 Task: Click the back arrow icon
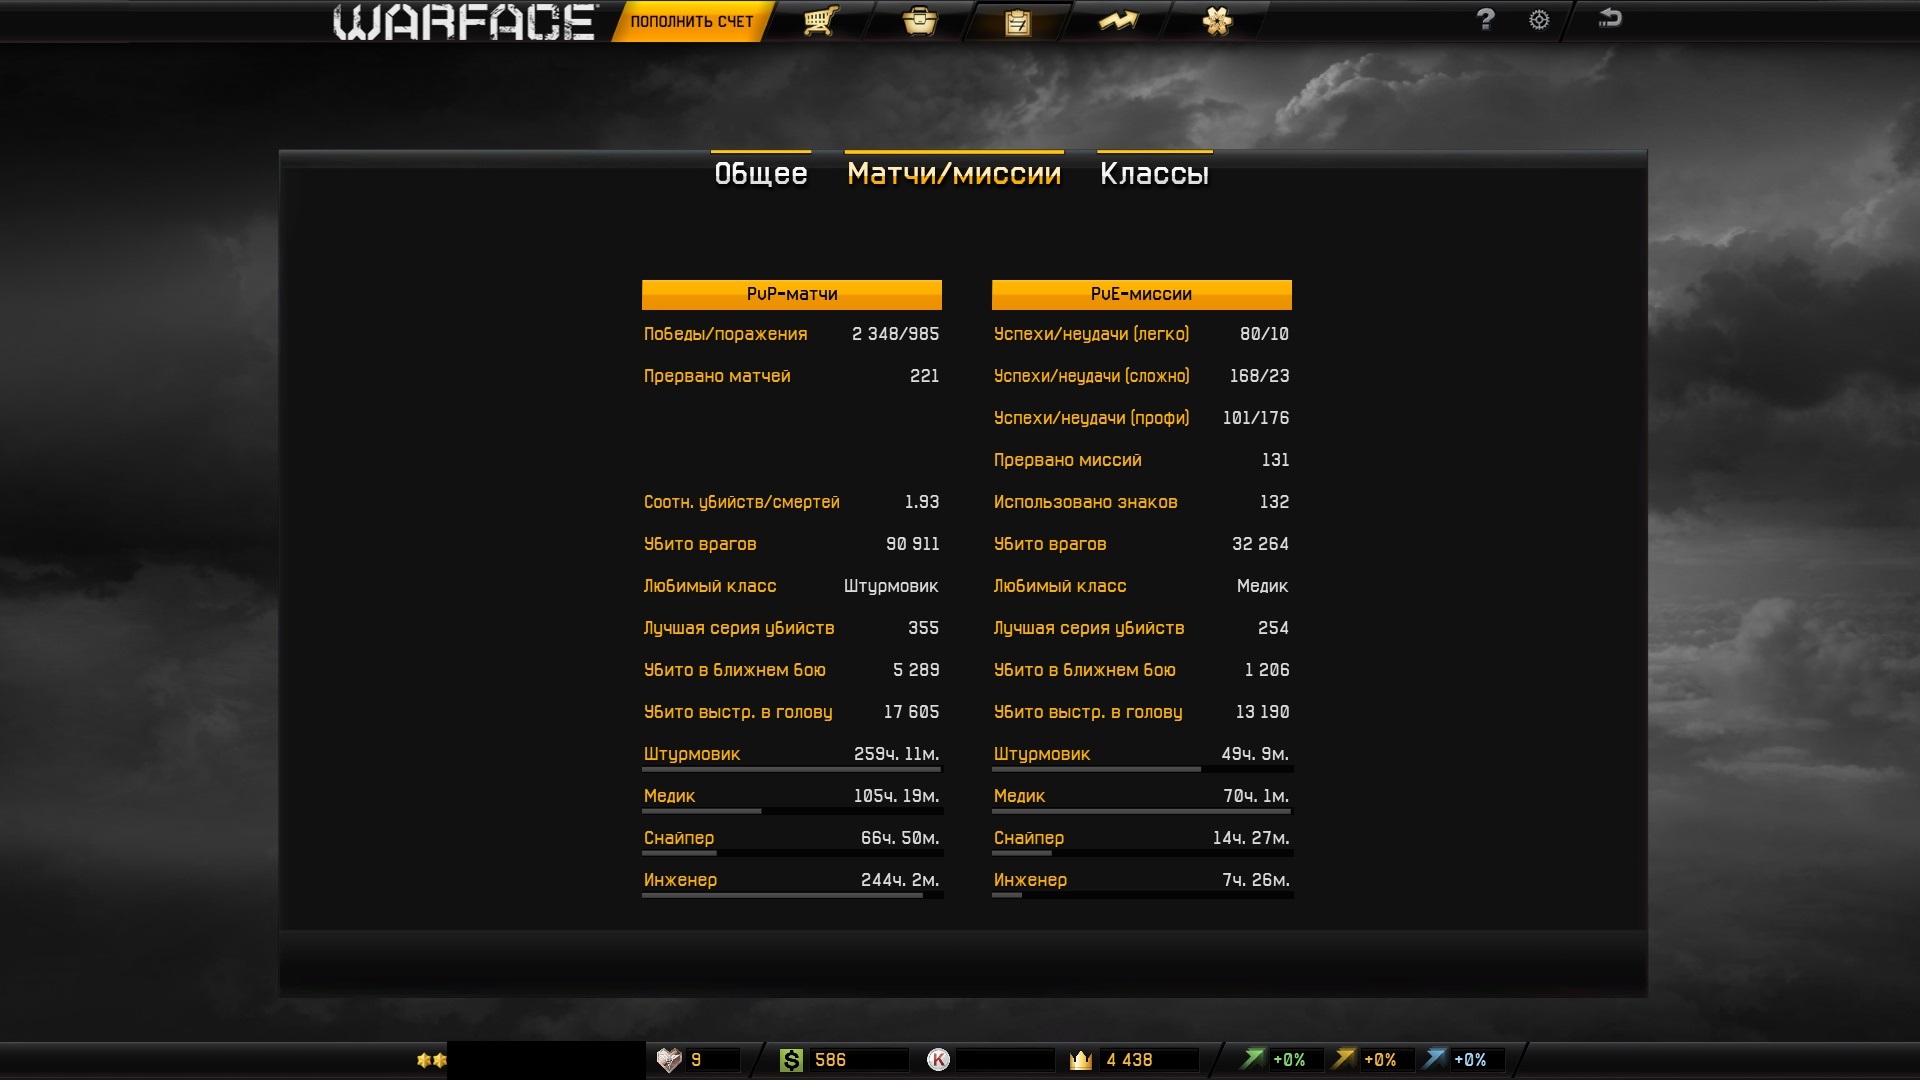(1610, 18)
